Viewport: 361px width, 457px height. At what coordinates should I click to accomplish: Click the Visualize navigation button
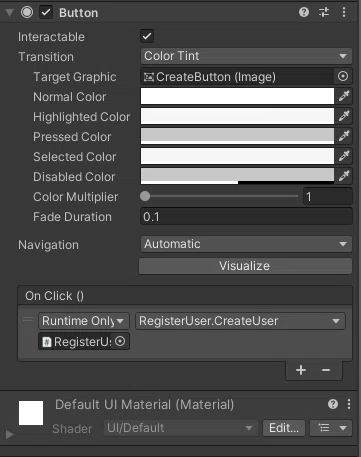(x=245, y=266)
